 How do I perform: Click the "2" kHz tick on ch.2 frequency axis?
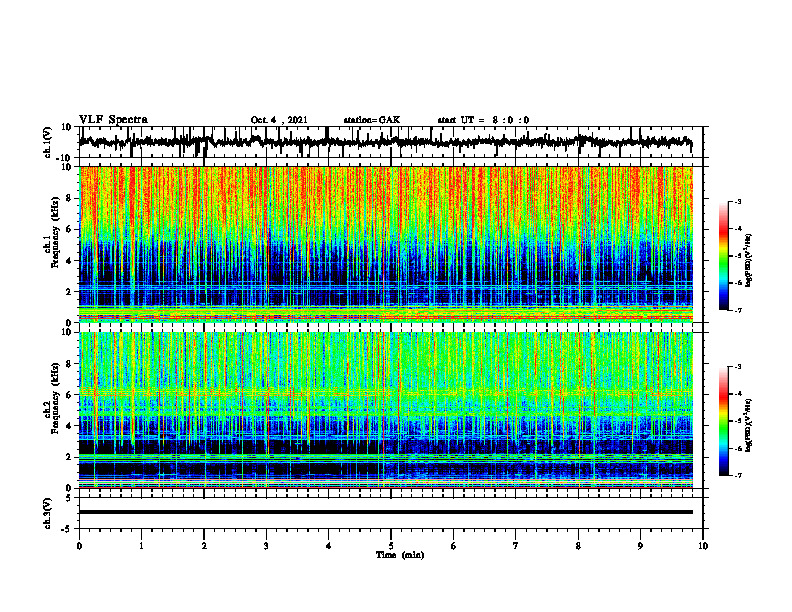69,457
